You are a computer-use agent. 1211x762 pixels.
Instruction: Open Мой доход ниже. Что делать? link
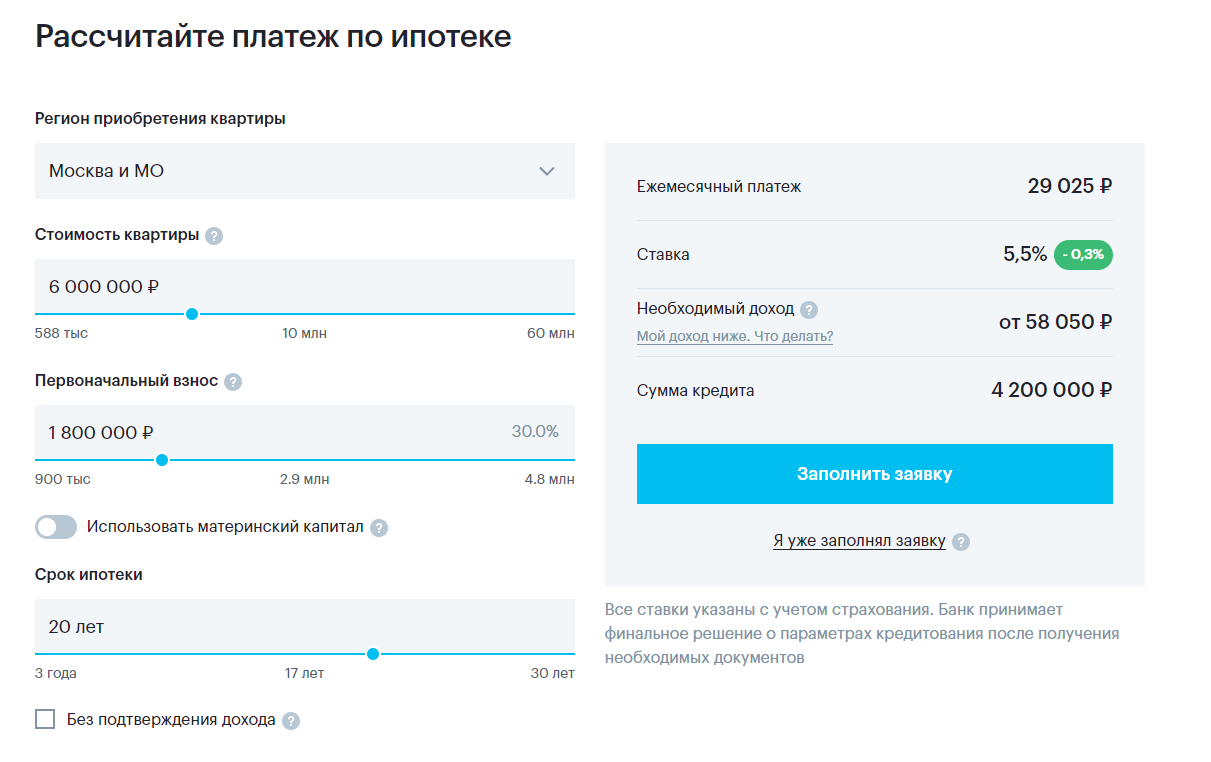point(735,336)
